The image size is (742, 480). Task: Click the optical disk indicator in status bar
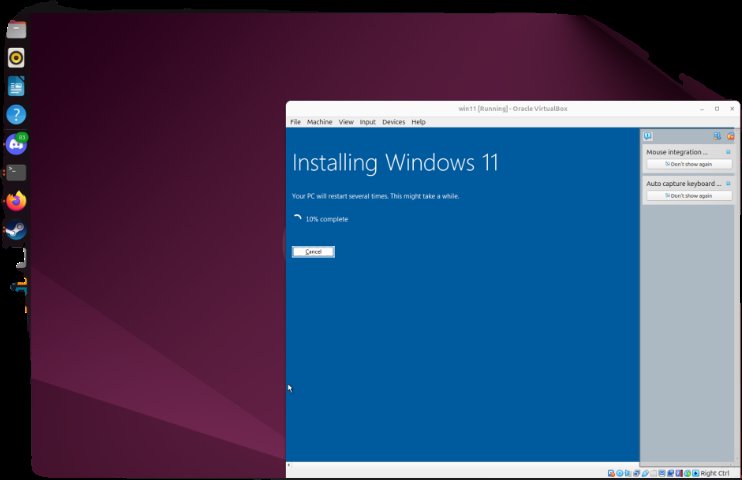(x=619, y=473)
